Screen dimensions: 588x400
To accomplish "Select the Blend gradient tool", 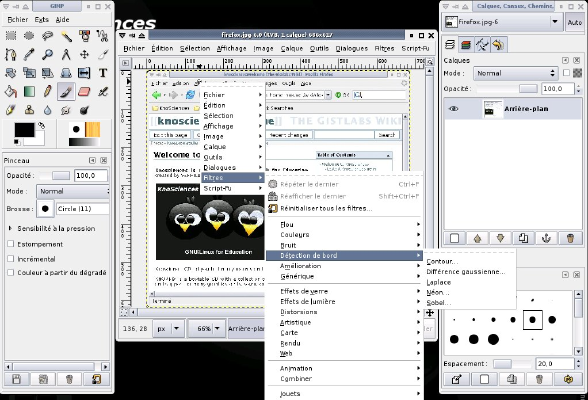I will (x=29, y=91).
